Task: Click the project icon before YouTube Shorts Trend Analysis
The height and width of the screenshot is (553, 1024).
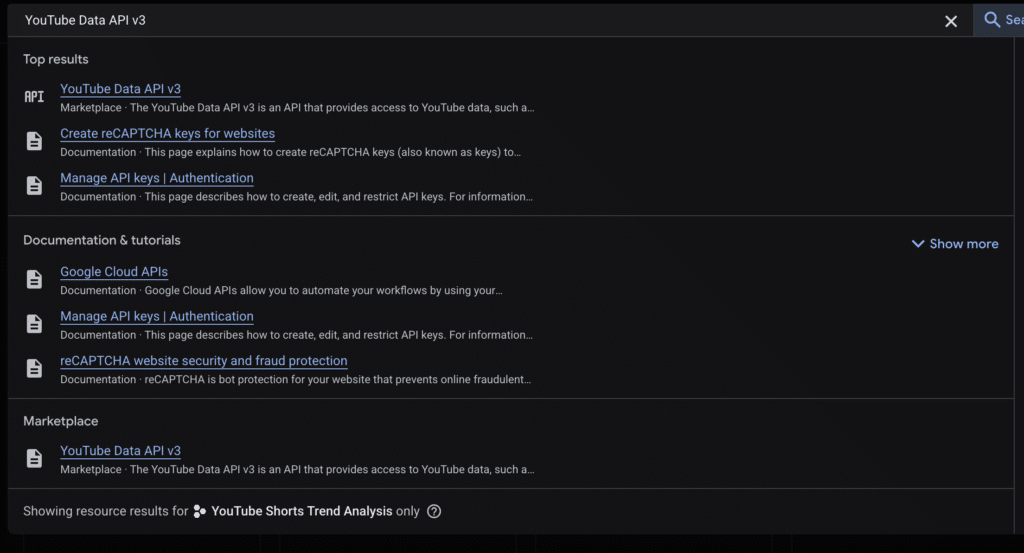Action: pos(200,511)
